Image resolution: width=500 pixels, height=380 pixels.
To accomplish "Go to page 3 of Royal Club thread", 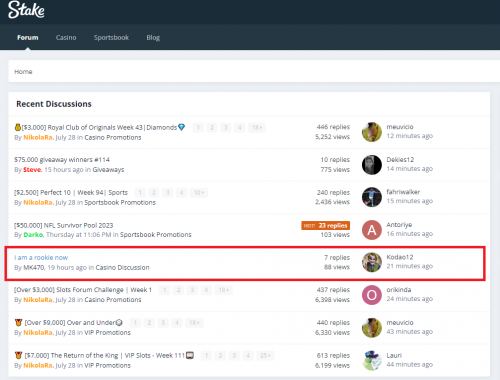I will coord(226,127).
